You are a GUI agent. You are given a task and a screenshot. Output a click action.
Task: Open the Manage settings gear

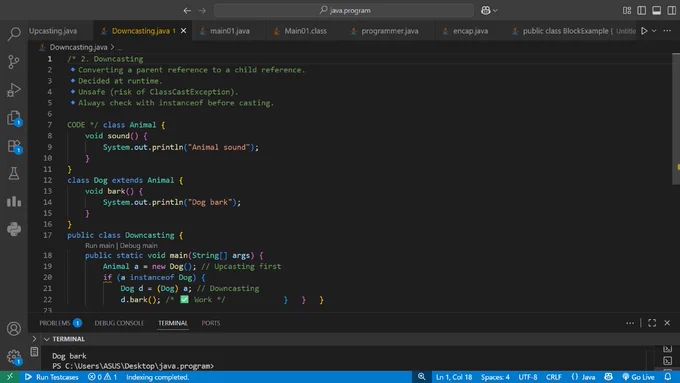[14, 357]
